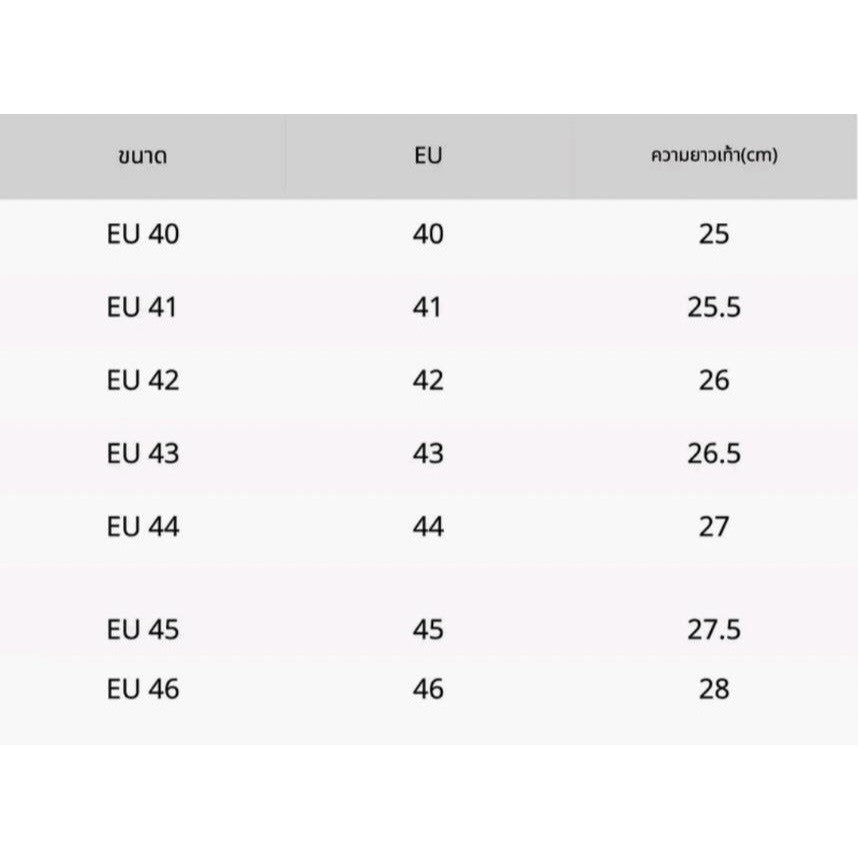
Task: Click the standalone 46 in the EU column
Action: (x=428, y=689)
